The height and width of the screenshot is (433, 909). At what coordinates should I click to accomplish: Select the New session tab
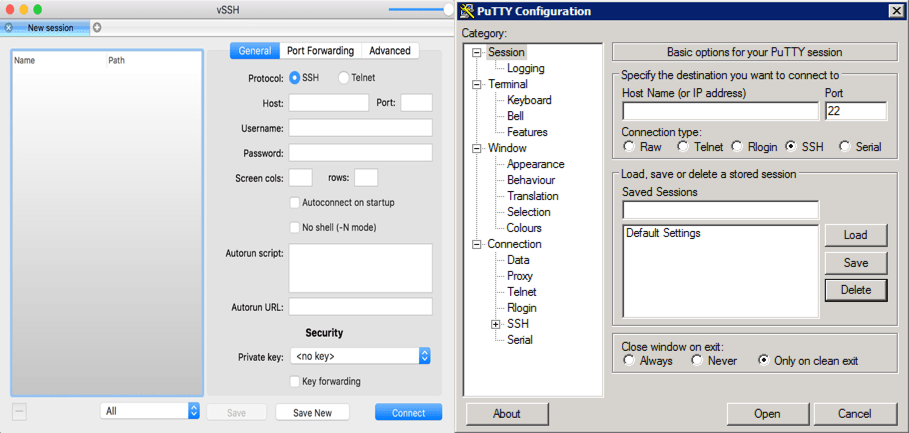point(50,27)
